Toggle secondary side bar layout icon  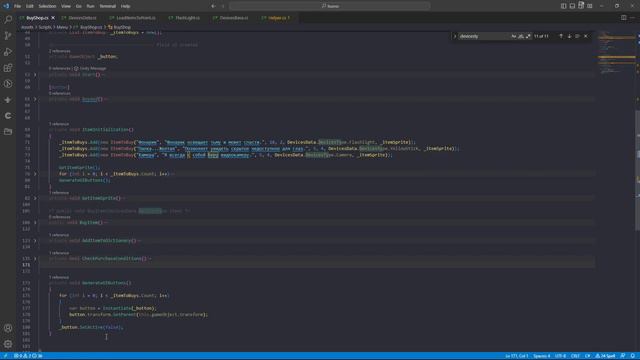(x=581, y=6)
